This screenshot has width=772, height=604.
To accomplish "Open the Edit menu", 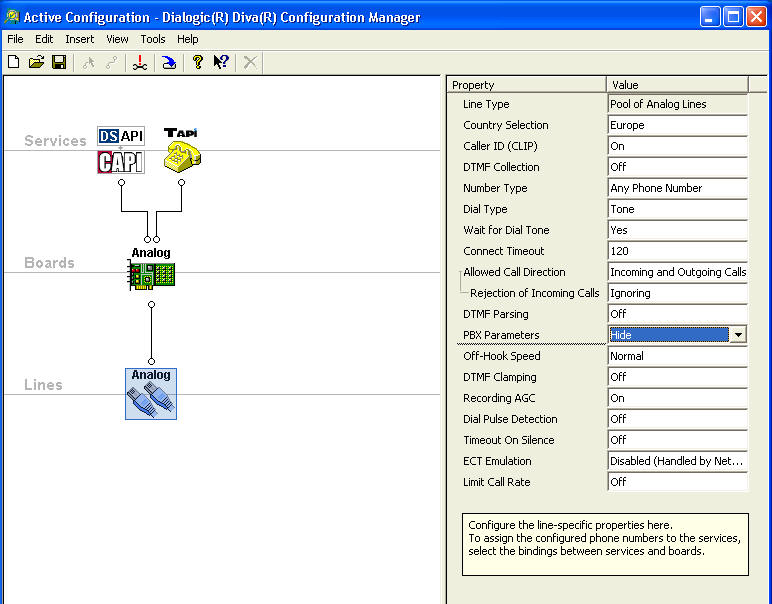I will 44,39.
